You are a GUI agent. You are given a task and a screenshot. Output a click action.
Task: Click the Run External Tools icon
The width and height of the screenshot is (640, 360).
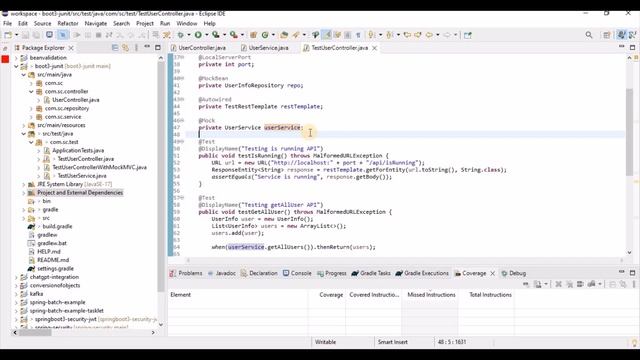pos(233,35)
